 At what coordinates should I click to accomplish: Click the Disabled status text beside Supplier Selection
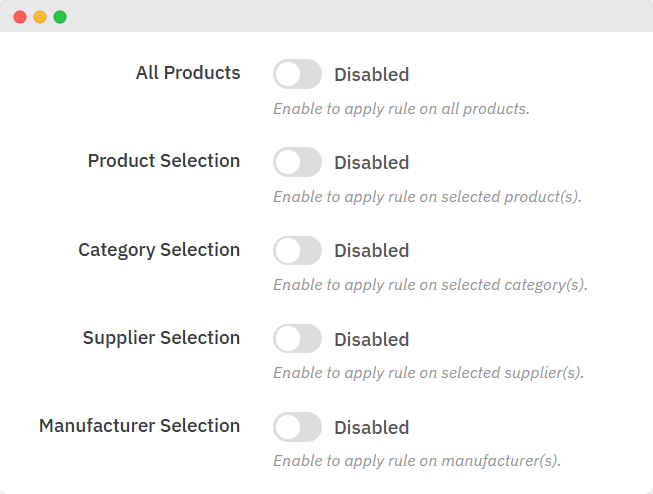[371, 339]
